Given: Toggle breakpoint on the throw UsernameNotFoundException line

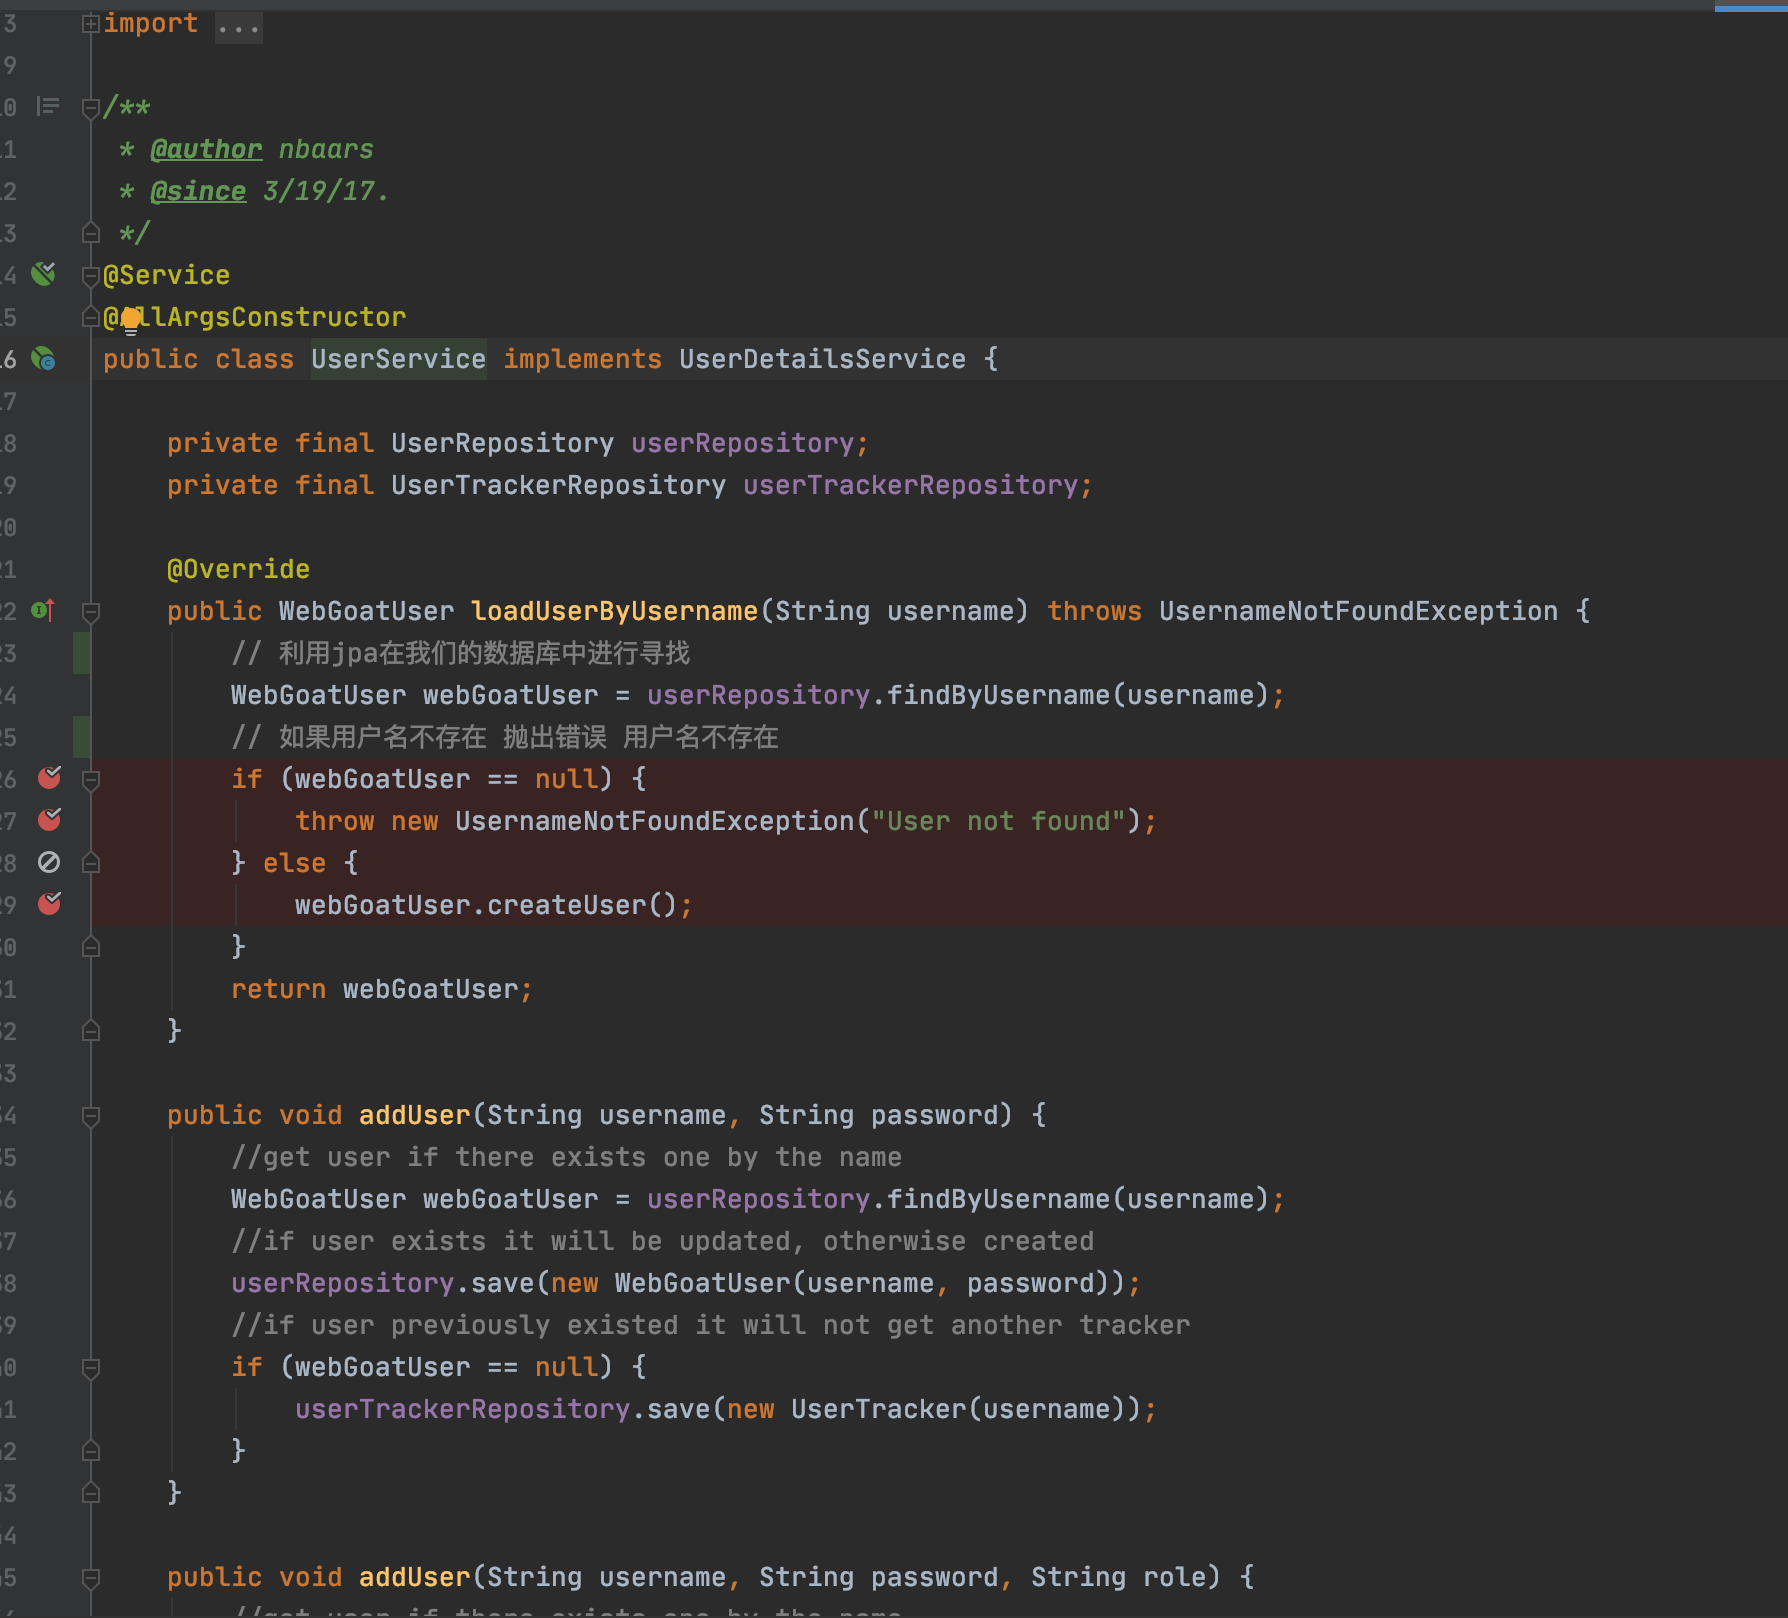Looking at the screenshot, I should pos(49,820).
